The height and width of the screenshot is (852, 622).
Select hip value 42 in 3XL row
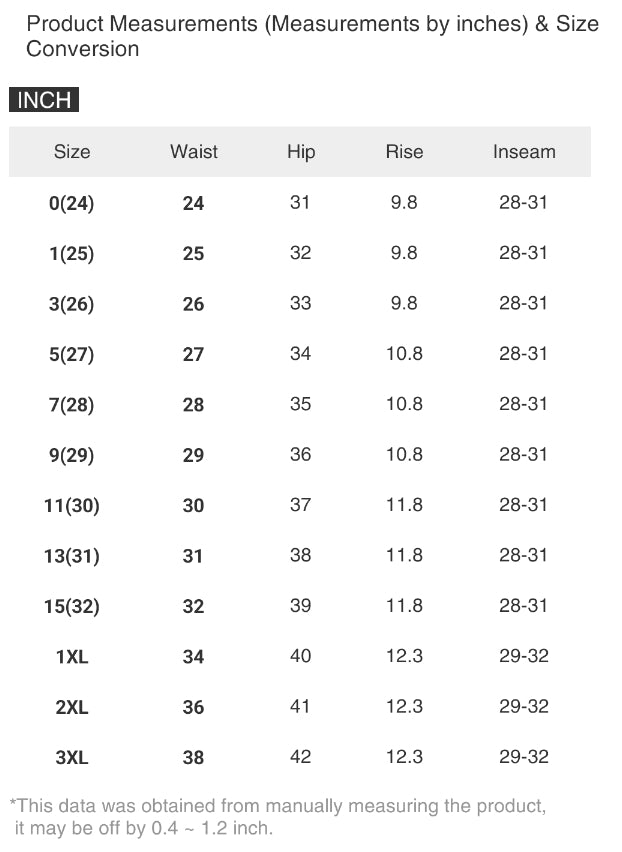pos(301,757)
